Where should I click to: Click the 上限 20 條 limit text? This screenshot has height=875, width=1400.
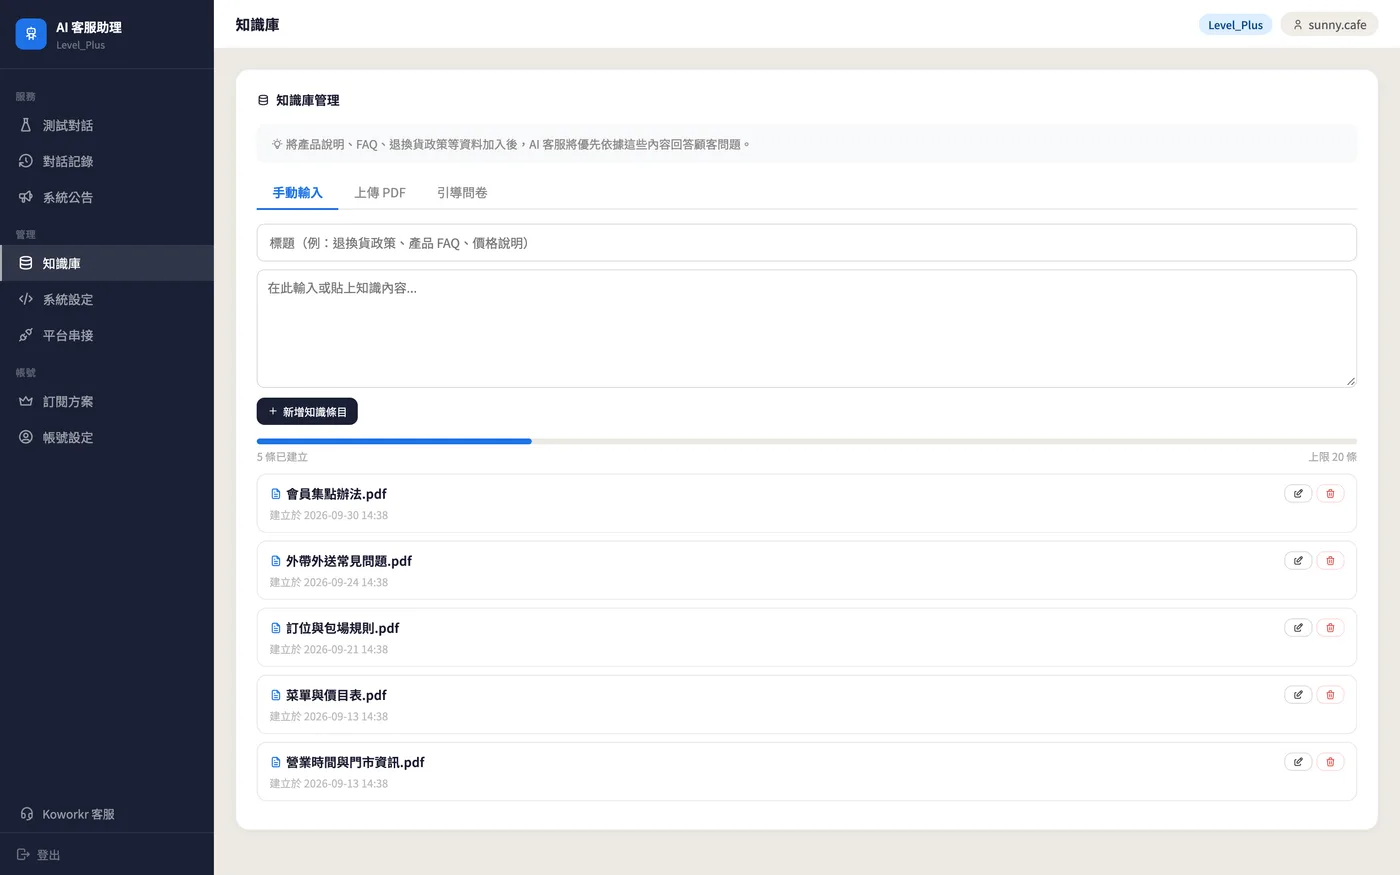coord(1332,457)
